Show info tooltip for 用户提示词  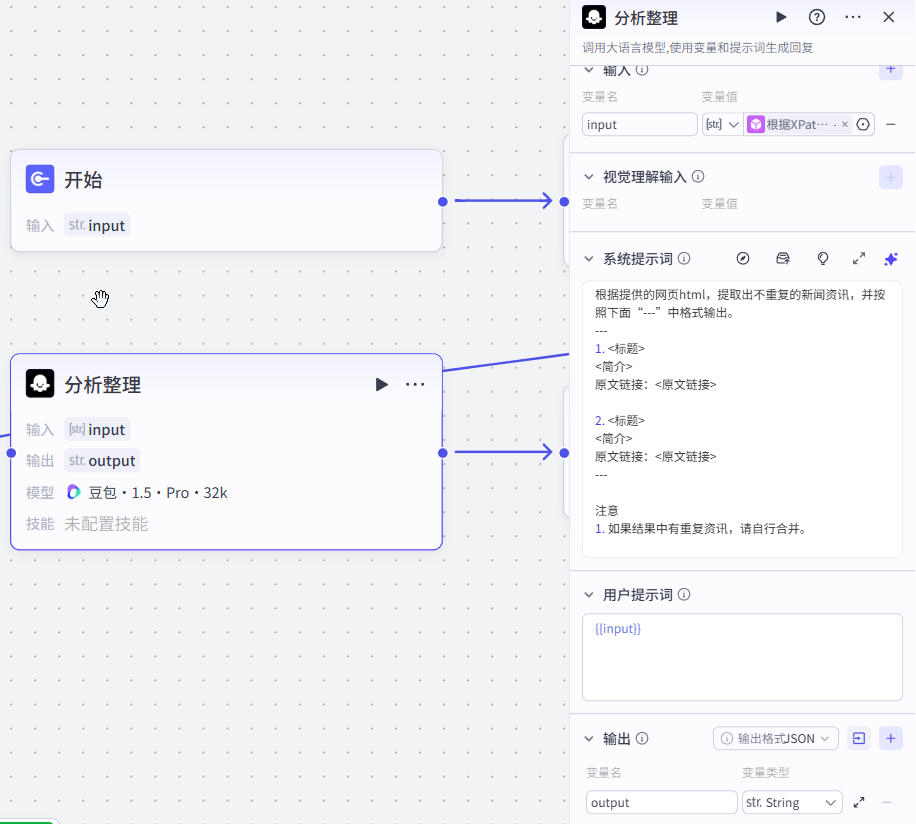tap(684, 594)
